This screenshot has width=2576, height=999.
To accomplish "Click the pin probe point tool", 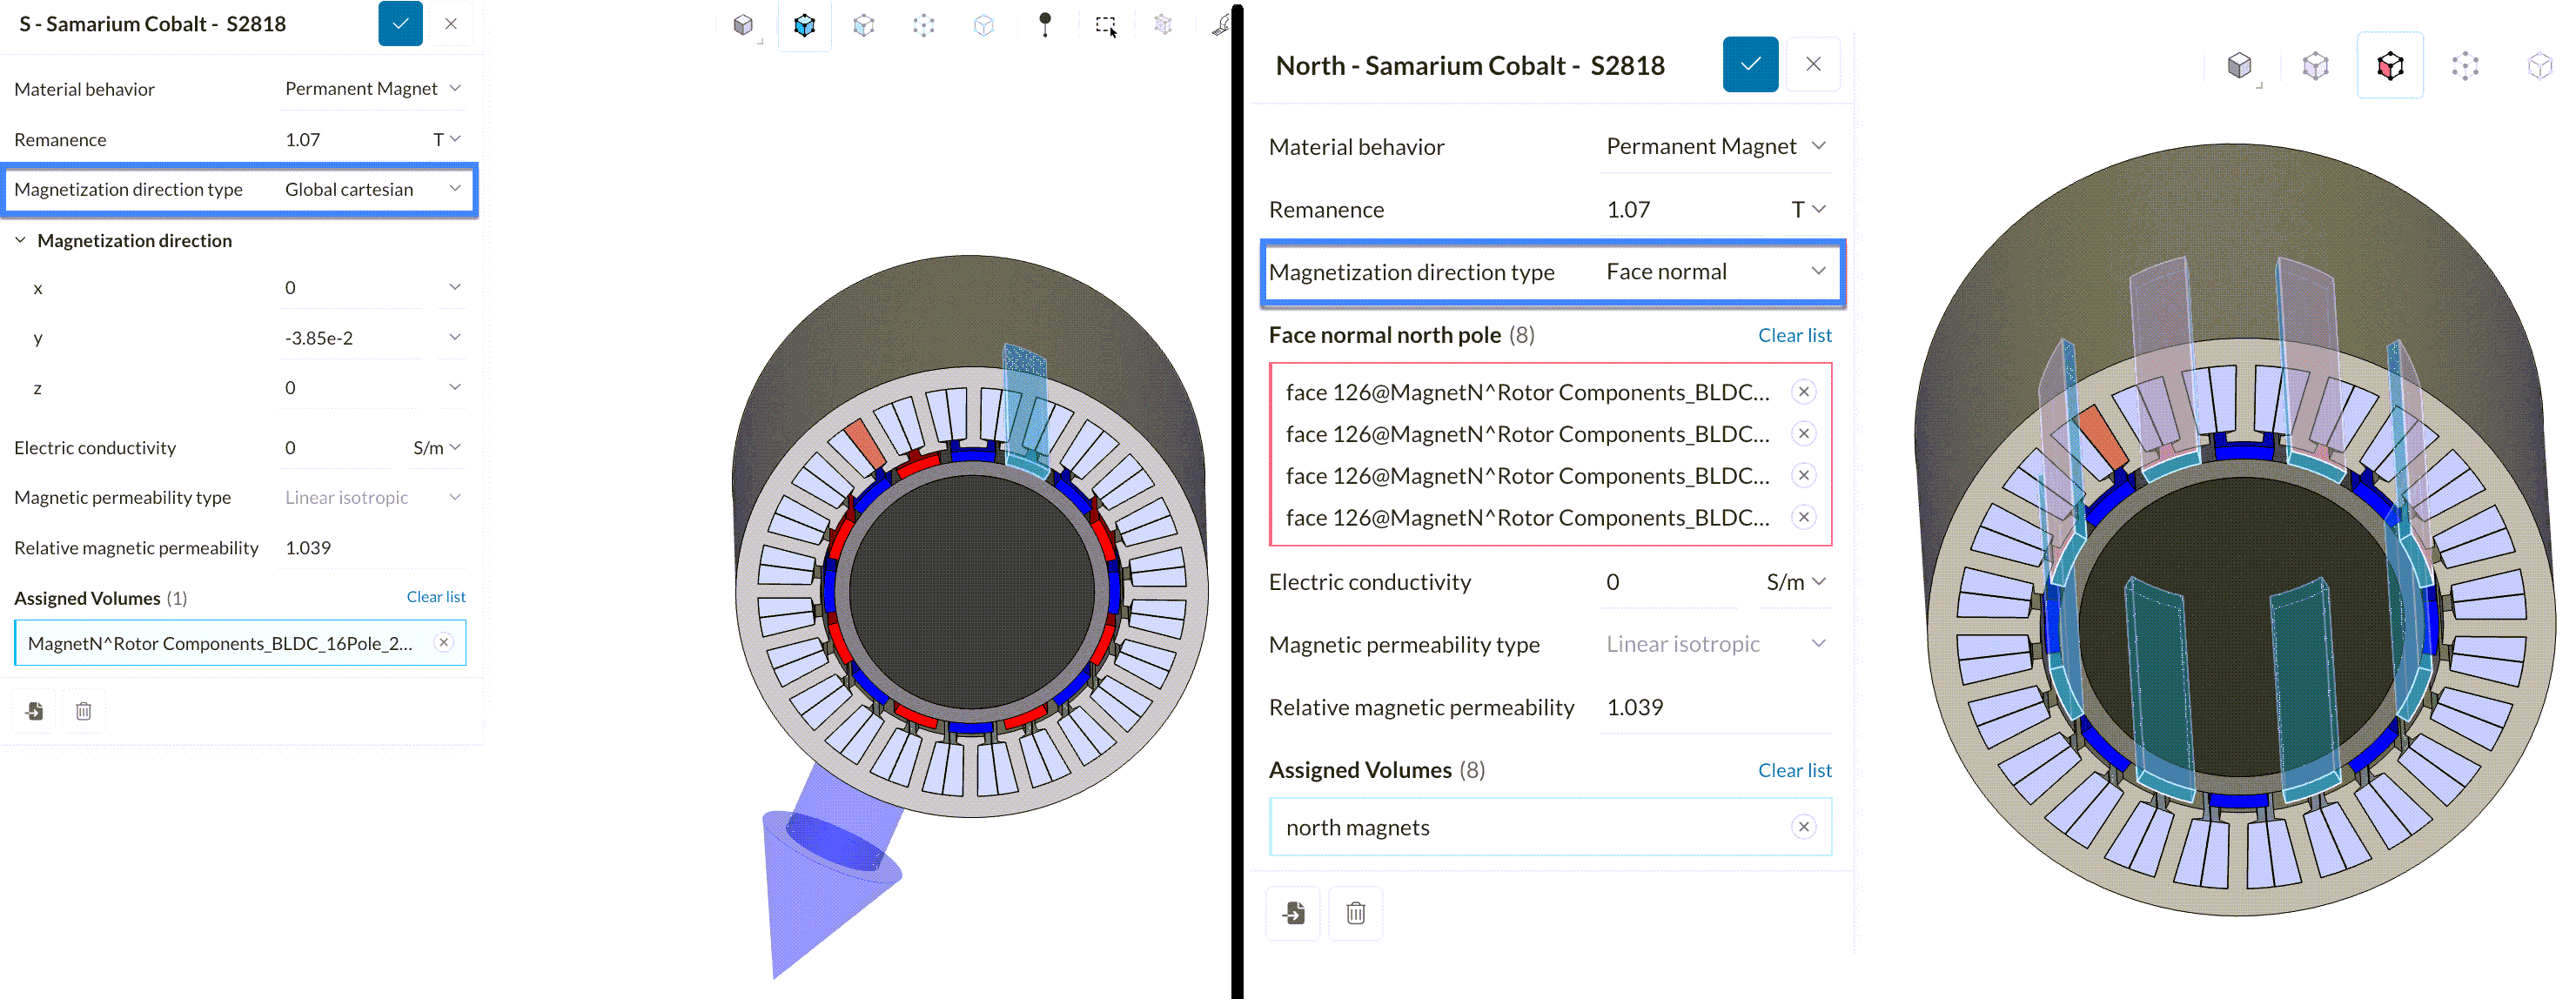I will tap(1045, 25).
